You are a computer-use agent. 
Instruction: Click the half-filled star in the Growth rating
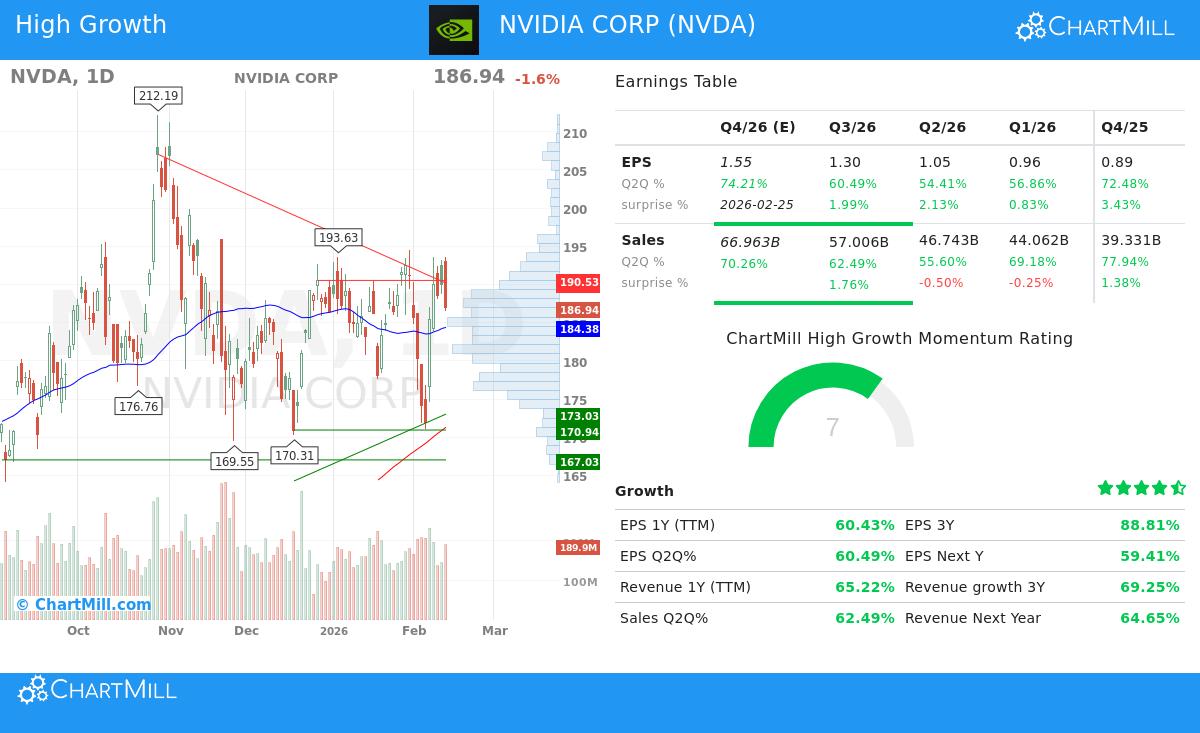(x=1176, y=488)
